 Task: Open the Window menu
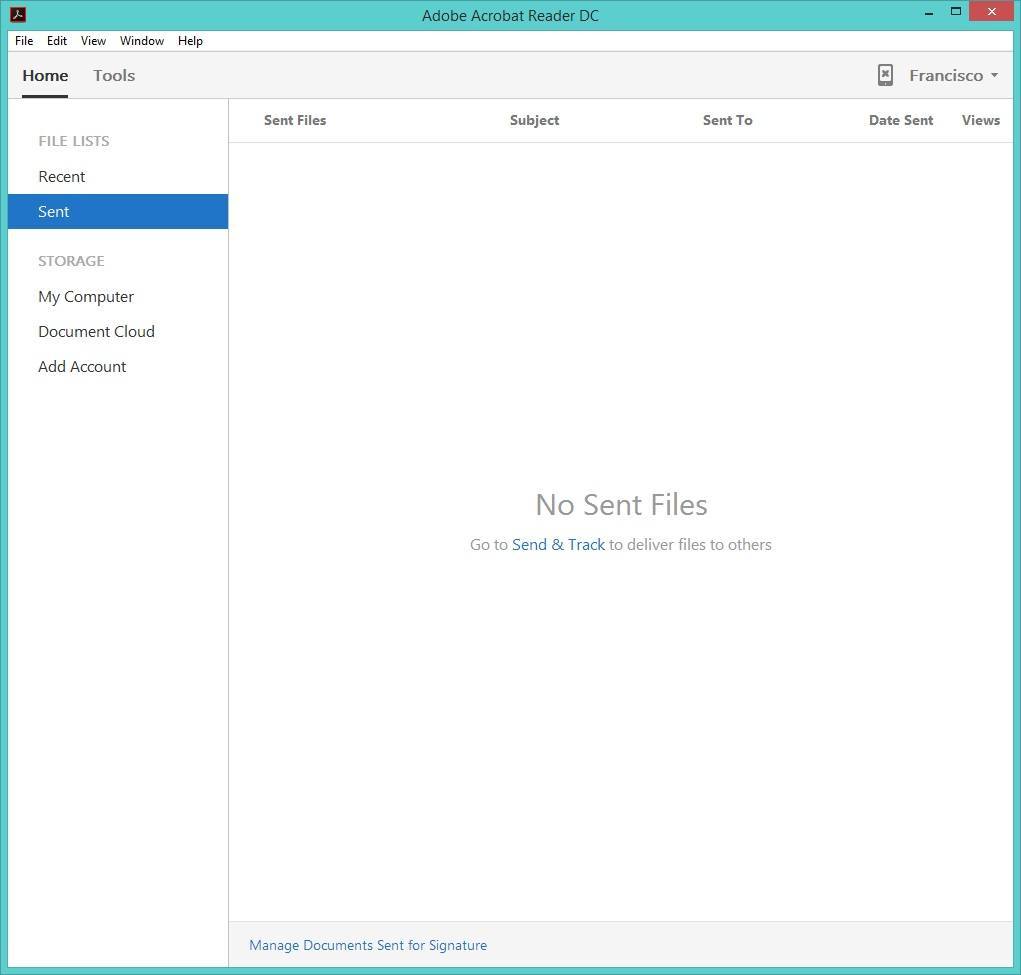(x=141, y=41)
